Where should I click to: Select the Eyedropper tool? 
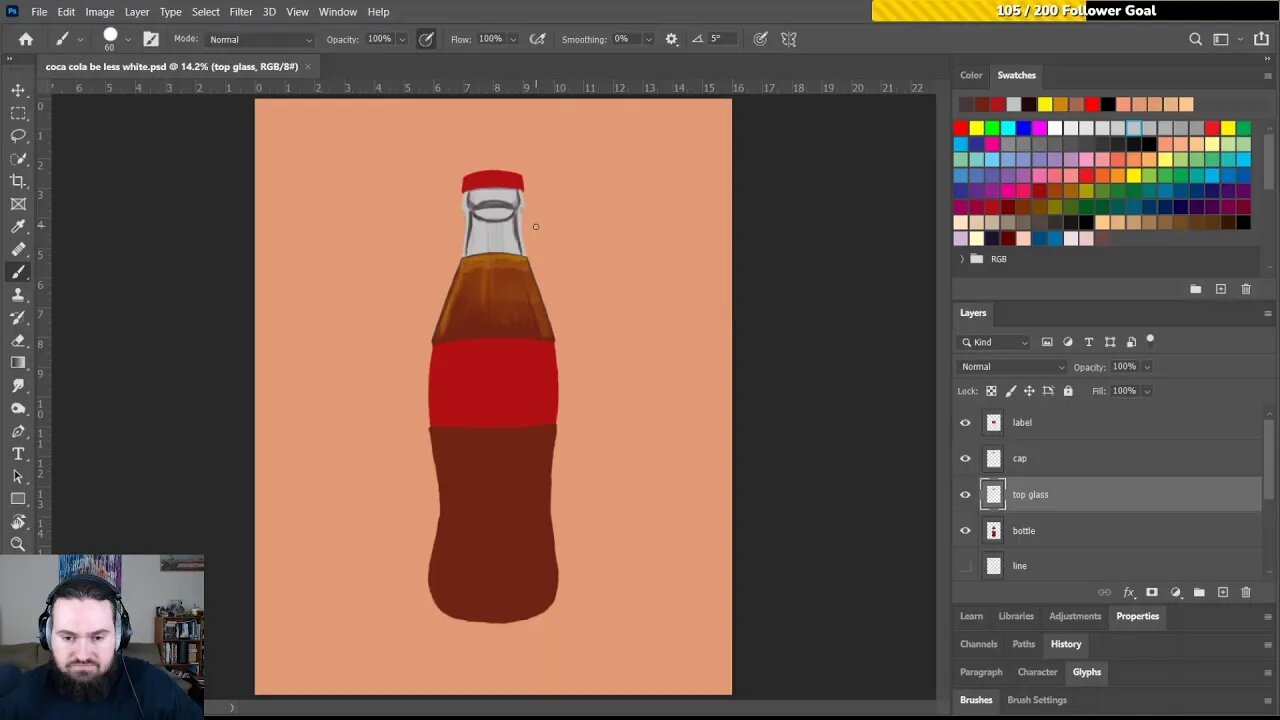pyautogui.click(x=18, y=227)
